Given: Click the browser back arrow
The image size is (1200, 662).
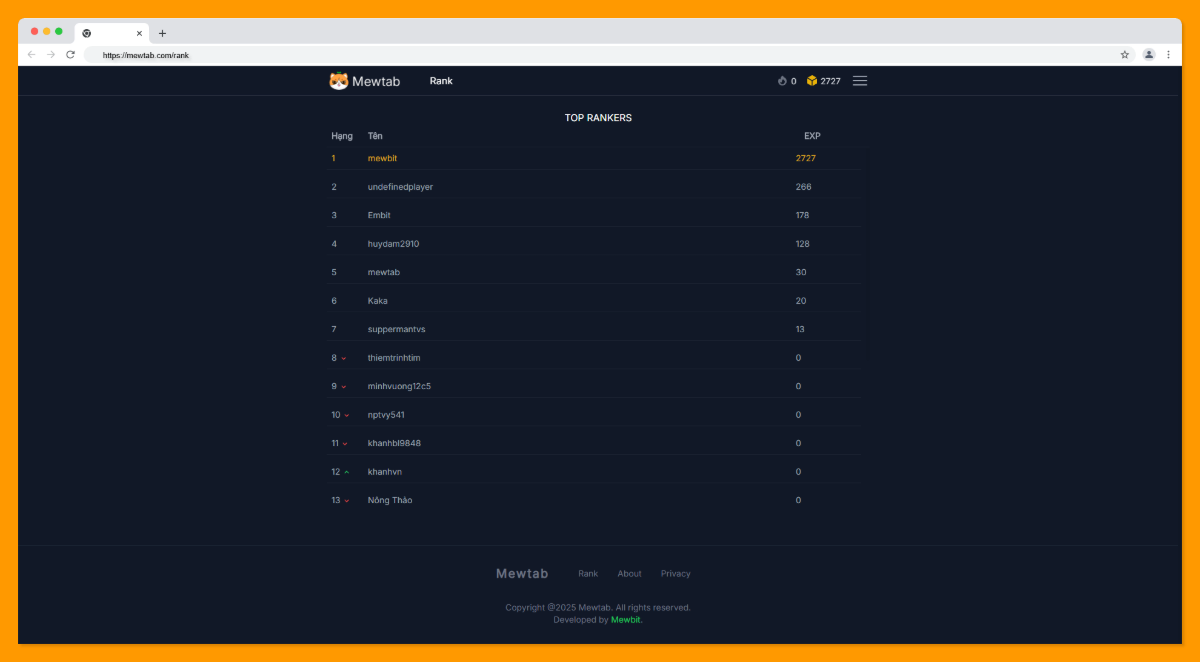Looking at the screenshot, I should [x=31, y=54].
